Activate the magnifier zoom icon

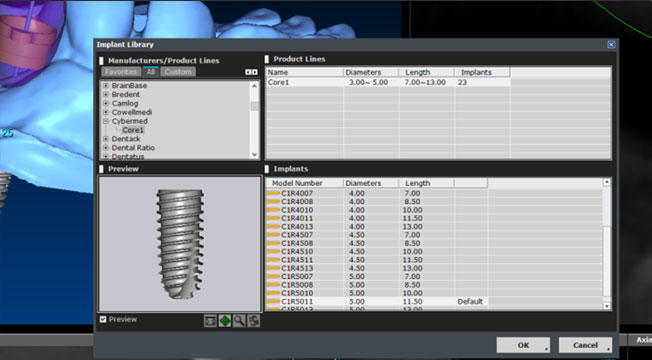tap(239, 321)
